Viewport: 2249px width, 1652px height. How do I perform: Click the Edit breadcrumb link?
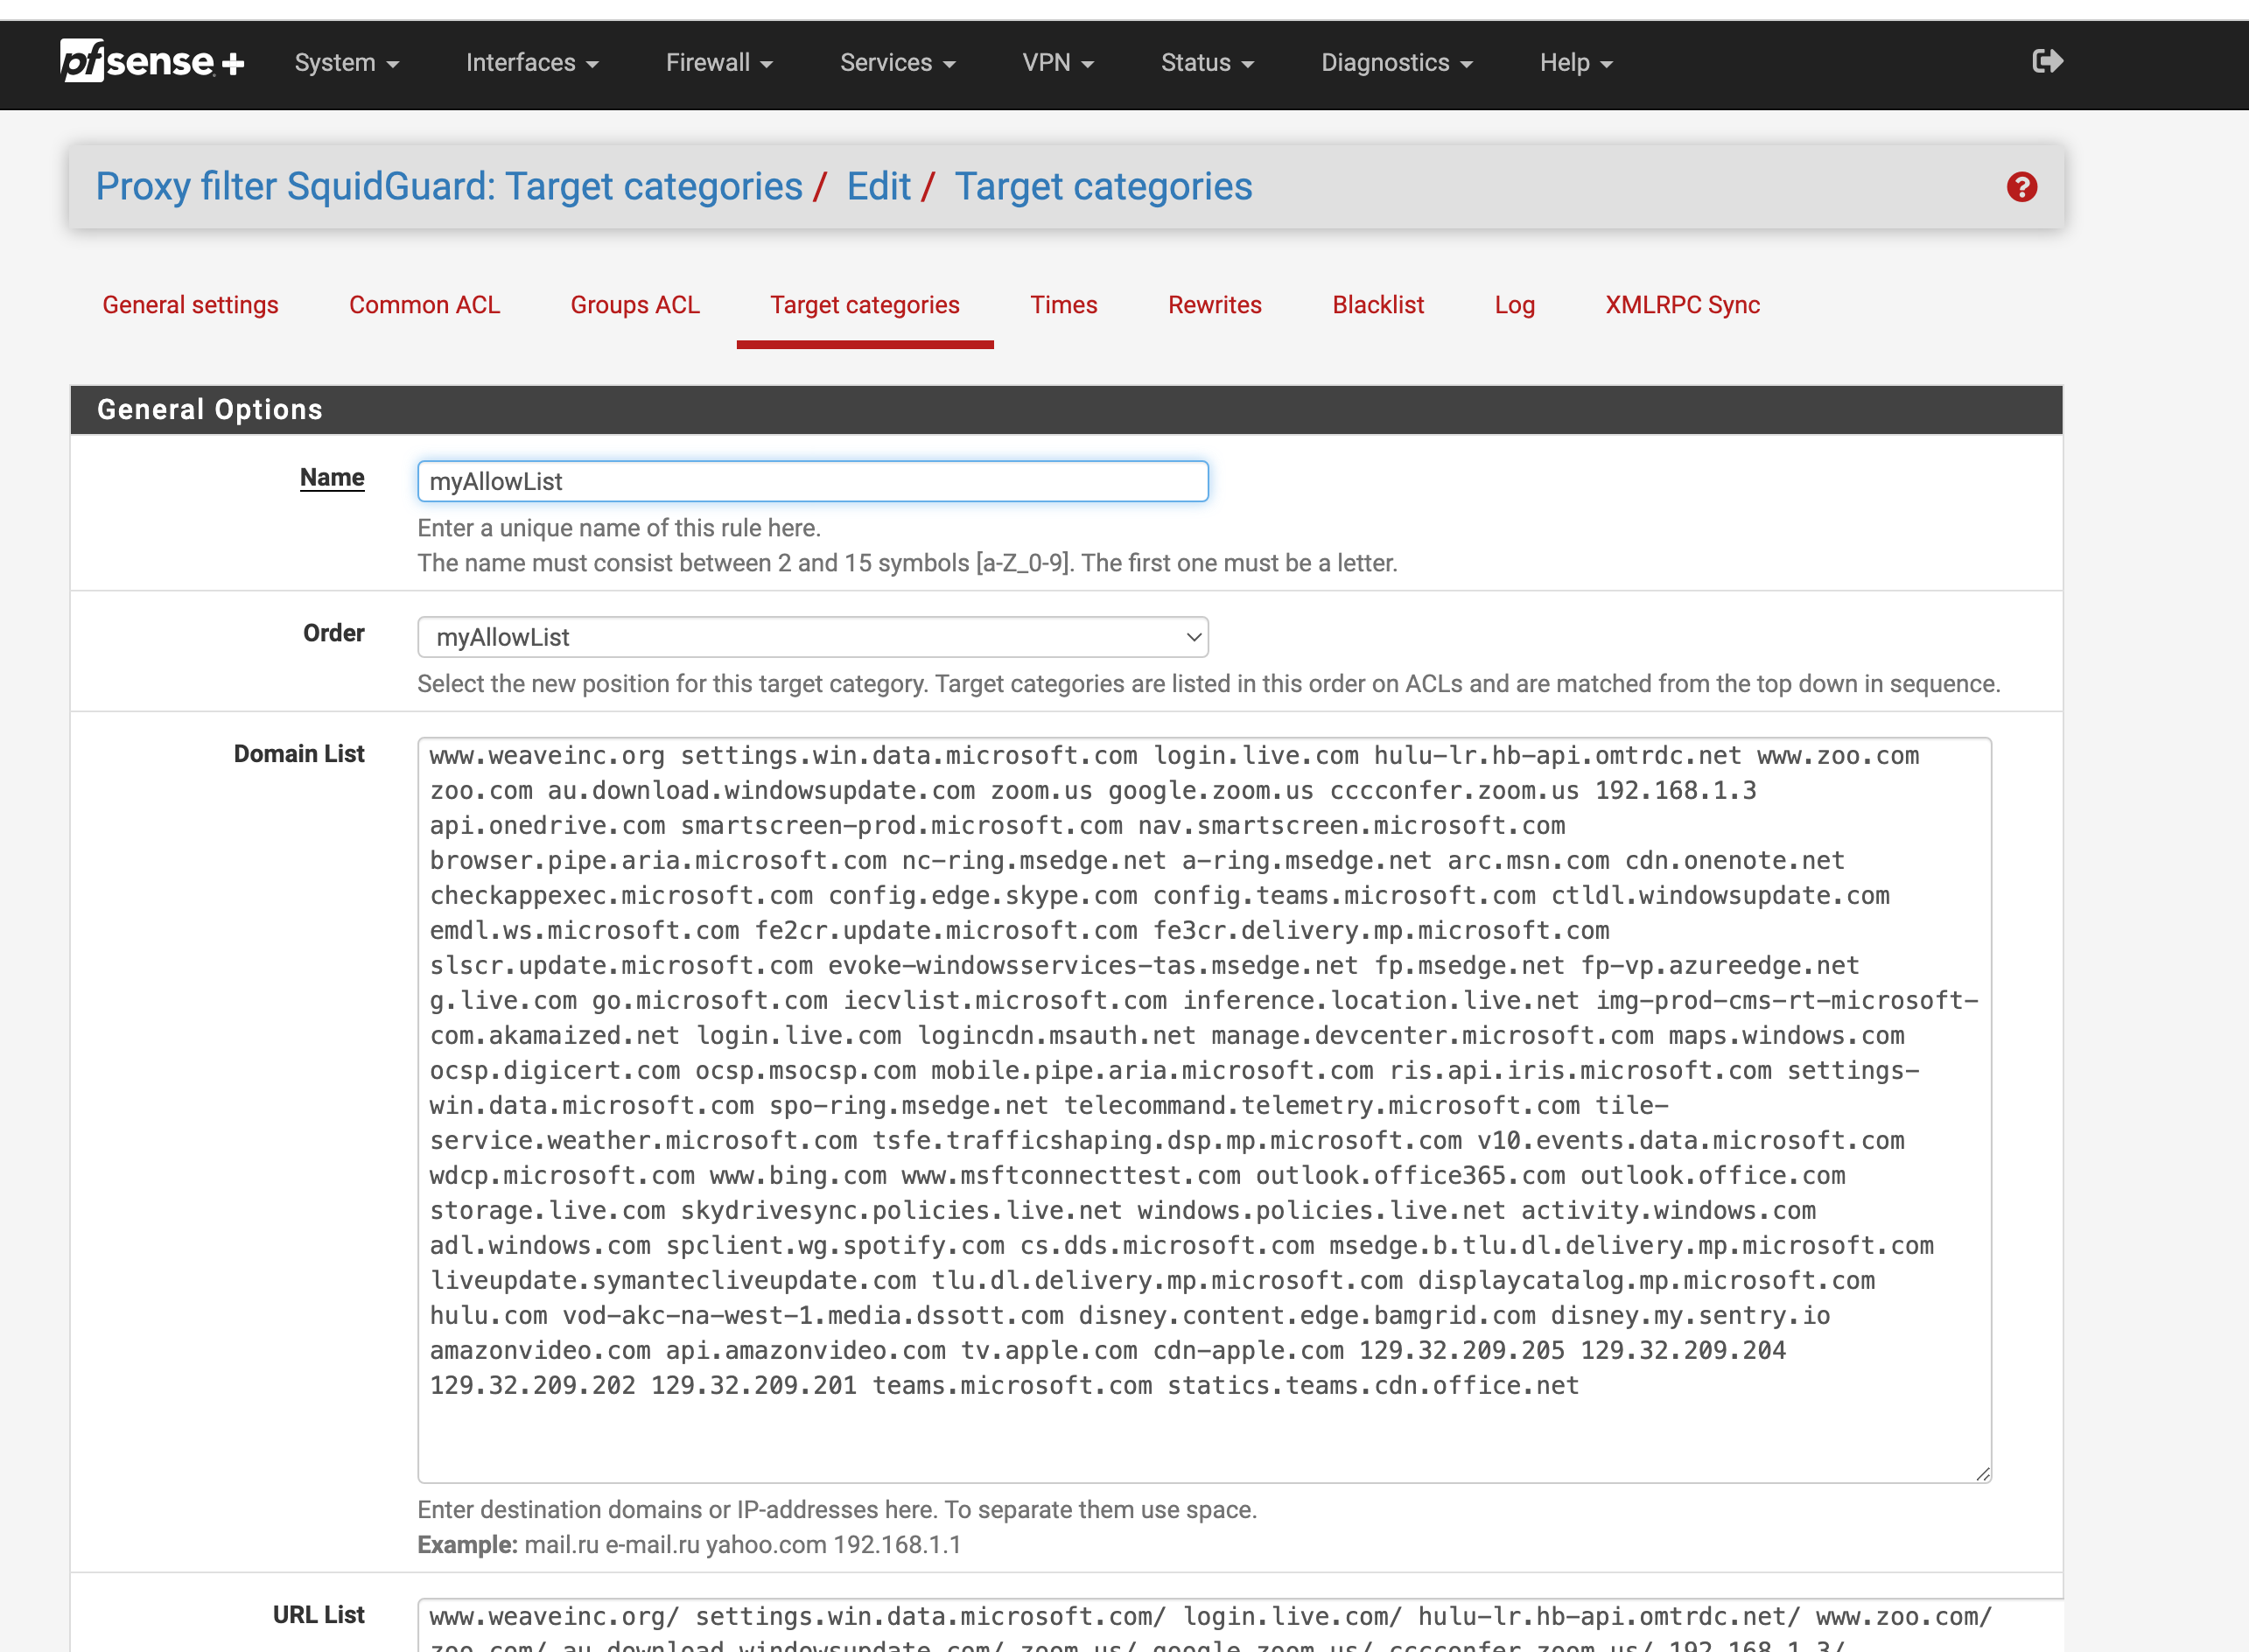pos(878,187)
